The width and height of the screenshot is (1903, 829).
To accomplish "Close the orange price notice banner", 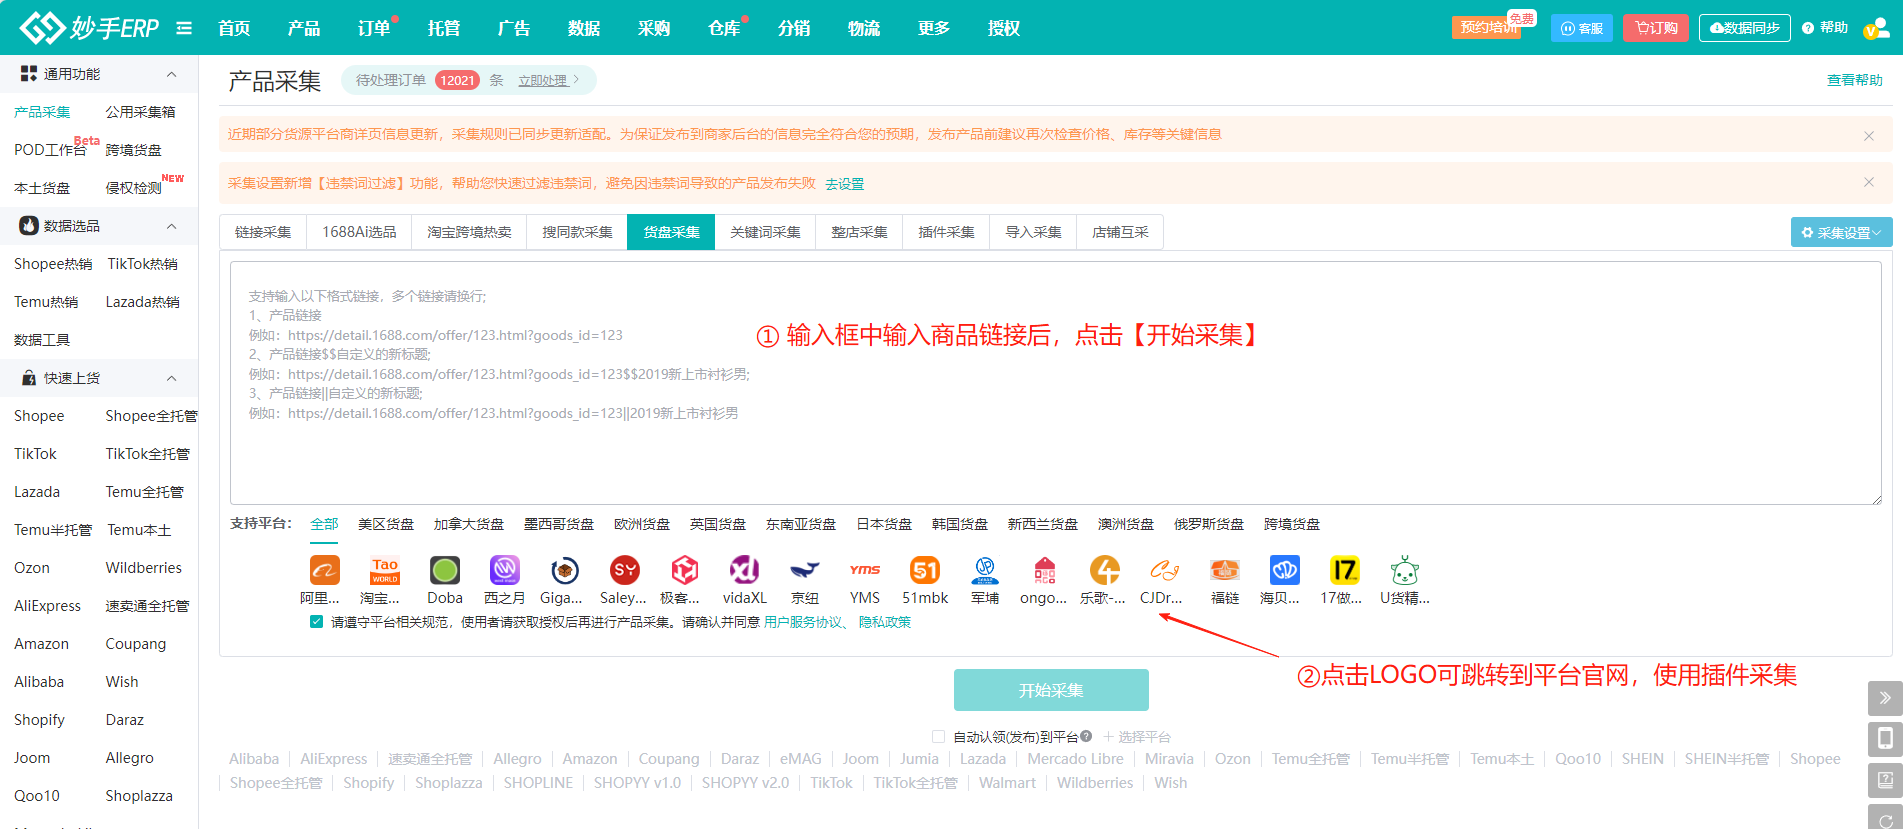I will (x=1868, y=135).
